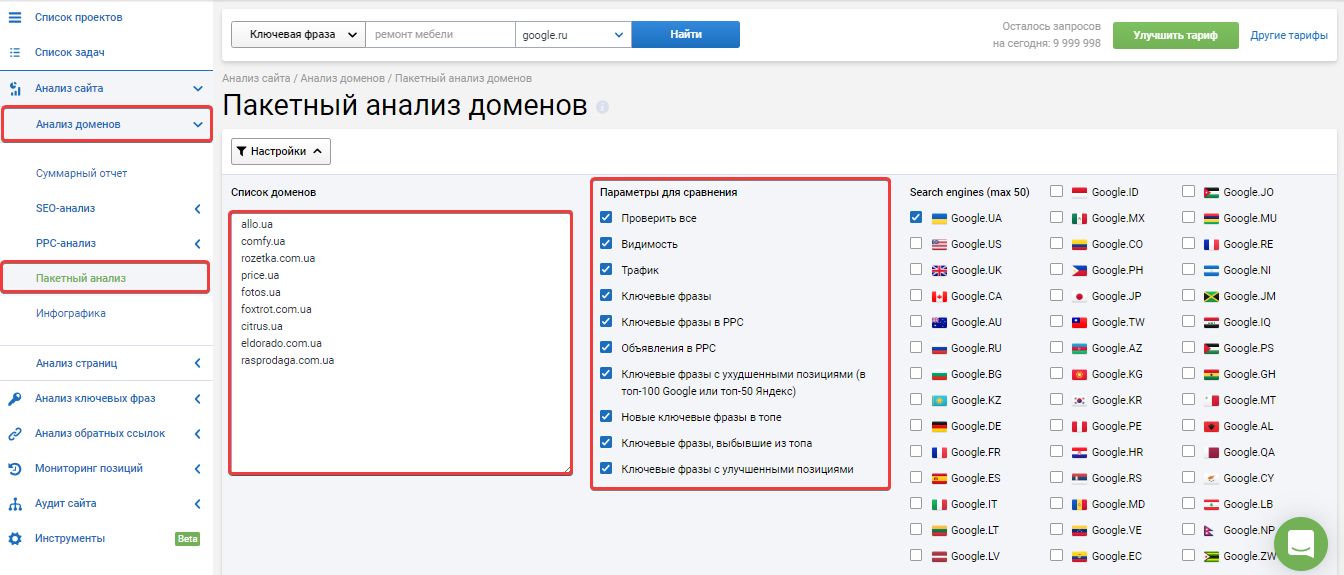
Task: Go to Анализ сайта breadcrumb link
Action: pyautogui.click(x=256, y=78)
